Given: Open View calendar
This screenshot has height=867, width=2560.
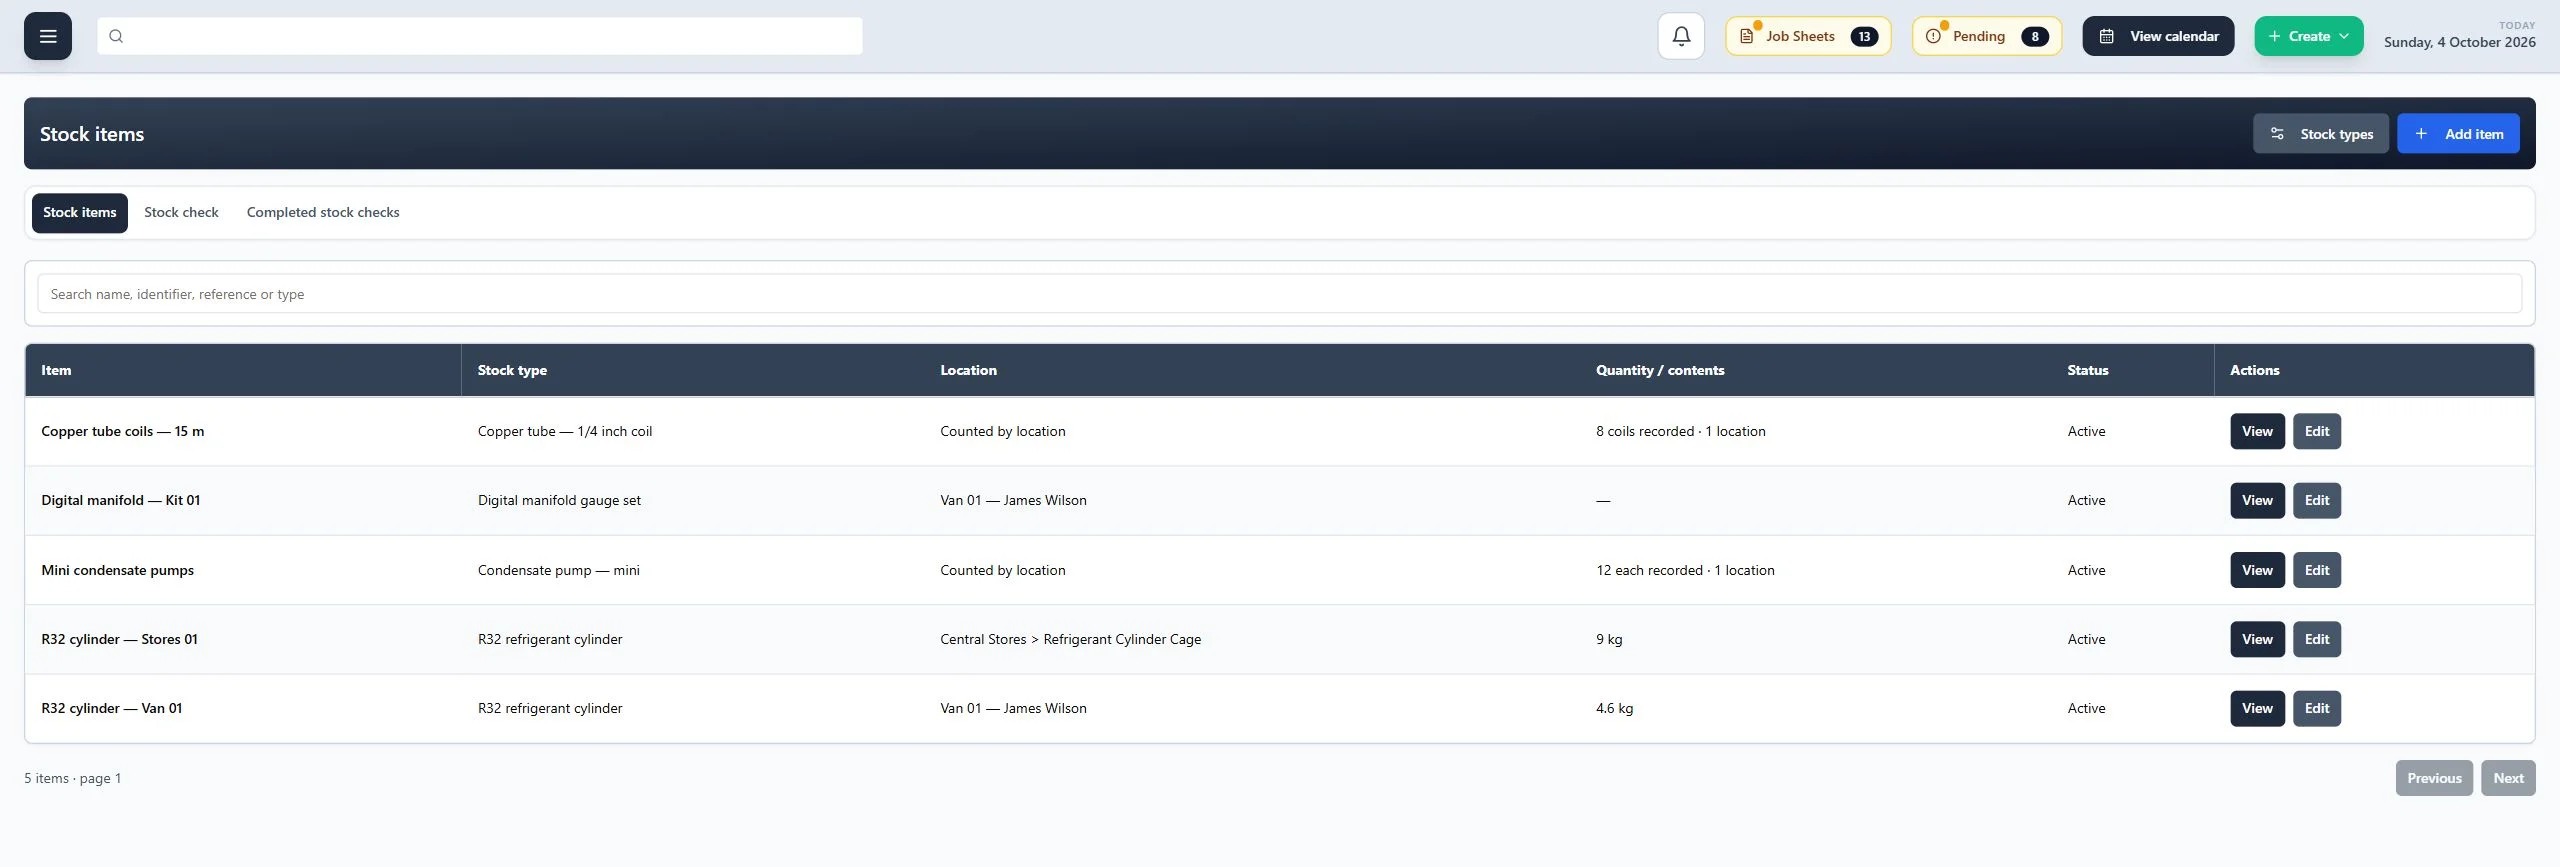Looking at the screenshot, I should pyautogui.click(x=2158, y=36).
